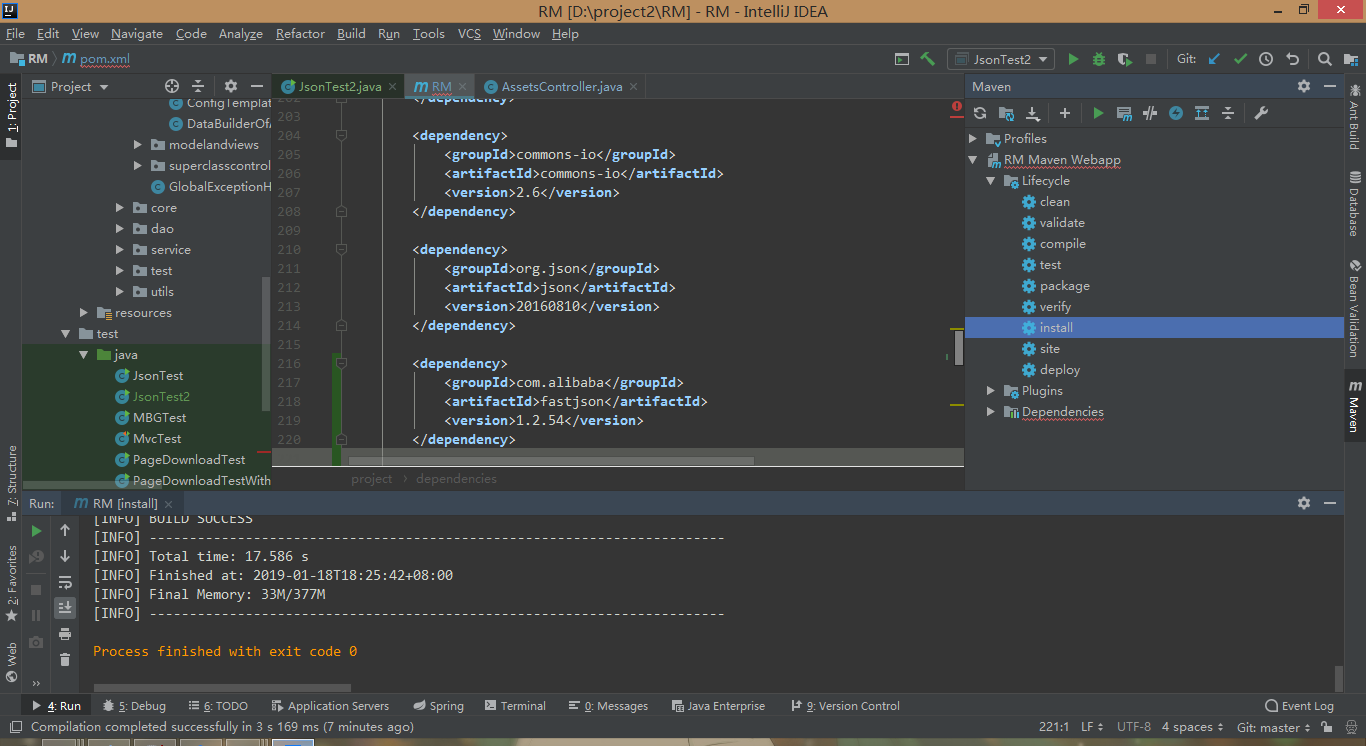Click the Git Revert icon

point(1292,59)
